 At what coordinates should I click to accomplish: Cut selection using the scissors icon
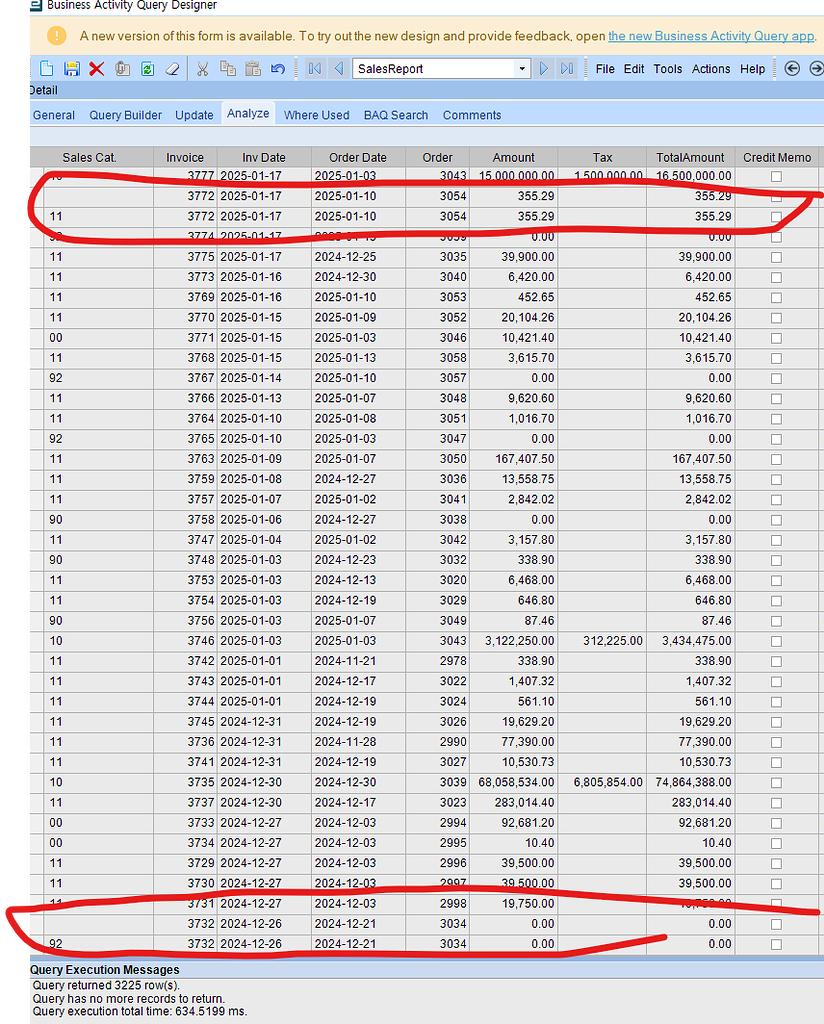click(x=203, y=68)
